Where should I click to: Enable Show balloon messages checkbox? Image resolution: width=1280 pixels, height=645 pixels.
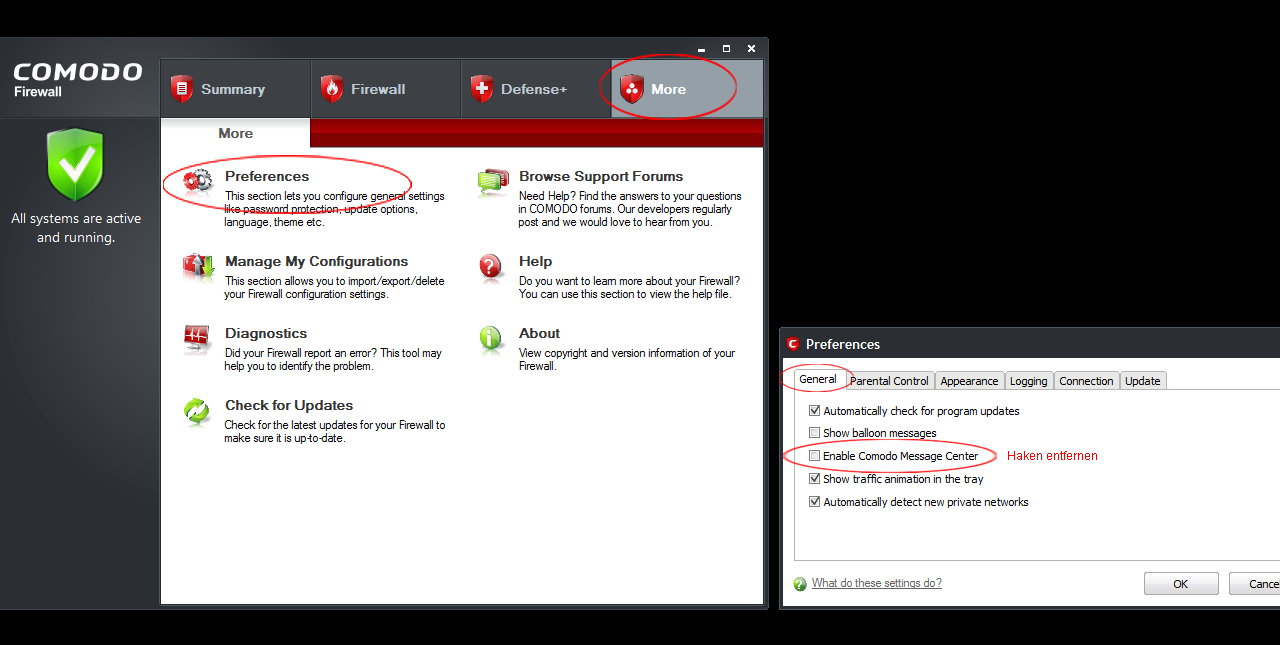(814, 433)
